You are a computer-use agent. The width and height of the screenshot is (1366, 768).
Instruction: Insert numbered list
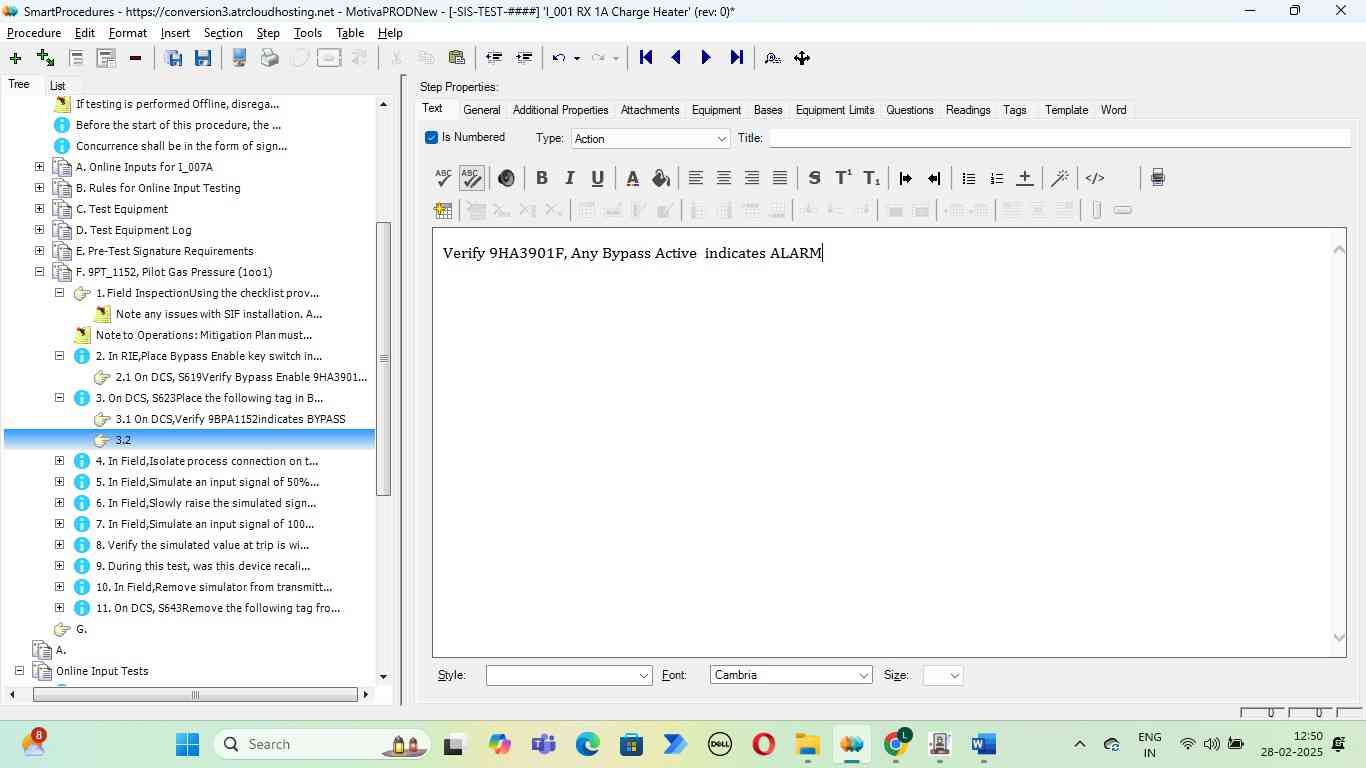996,178
